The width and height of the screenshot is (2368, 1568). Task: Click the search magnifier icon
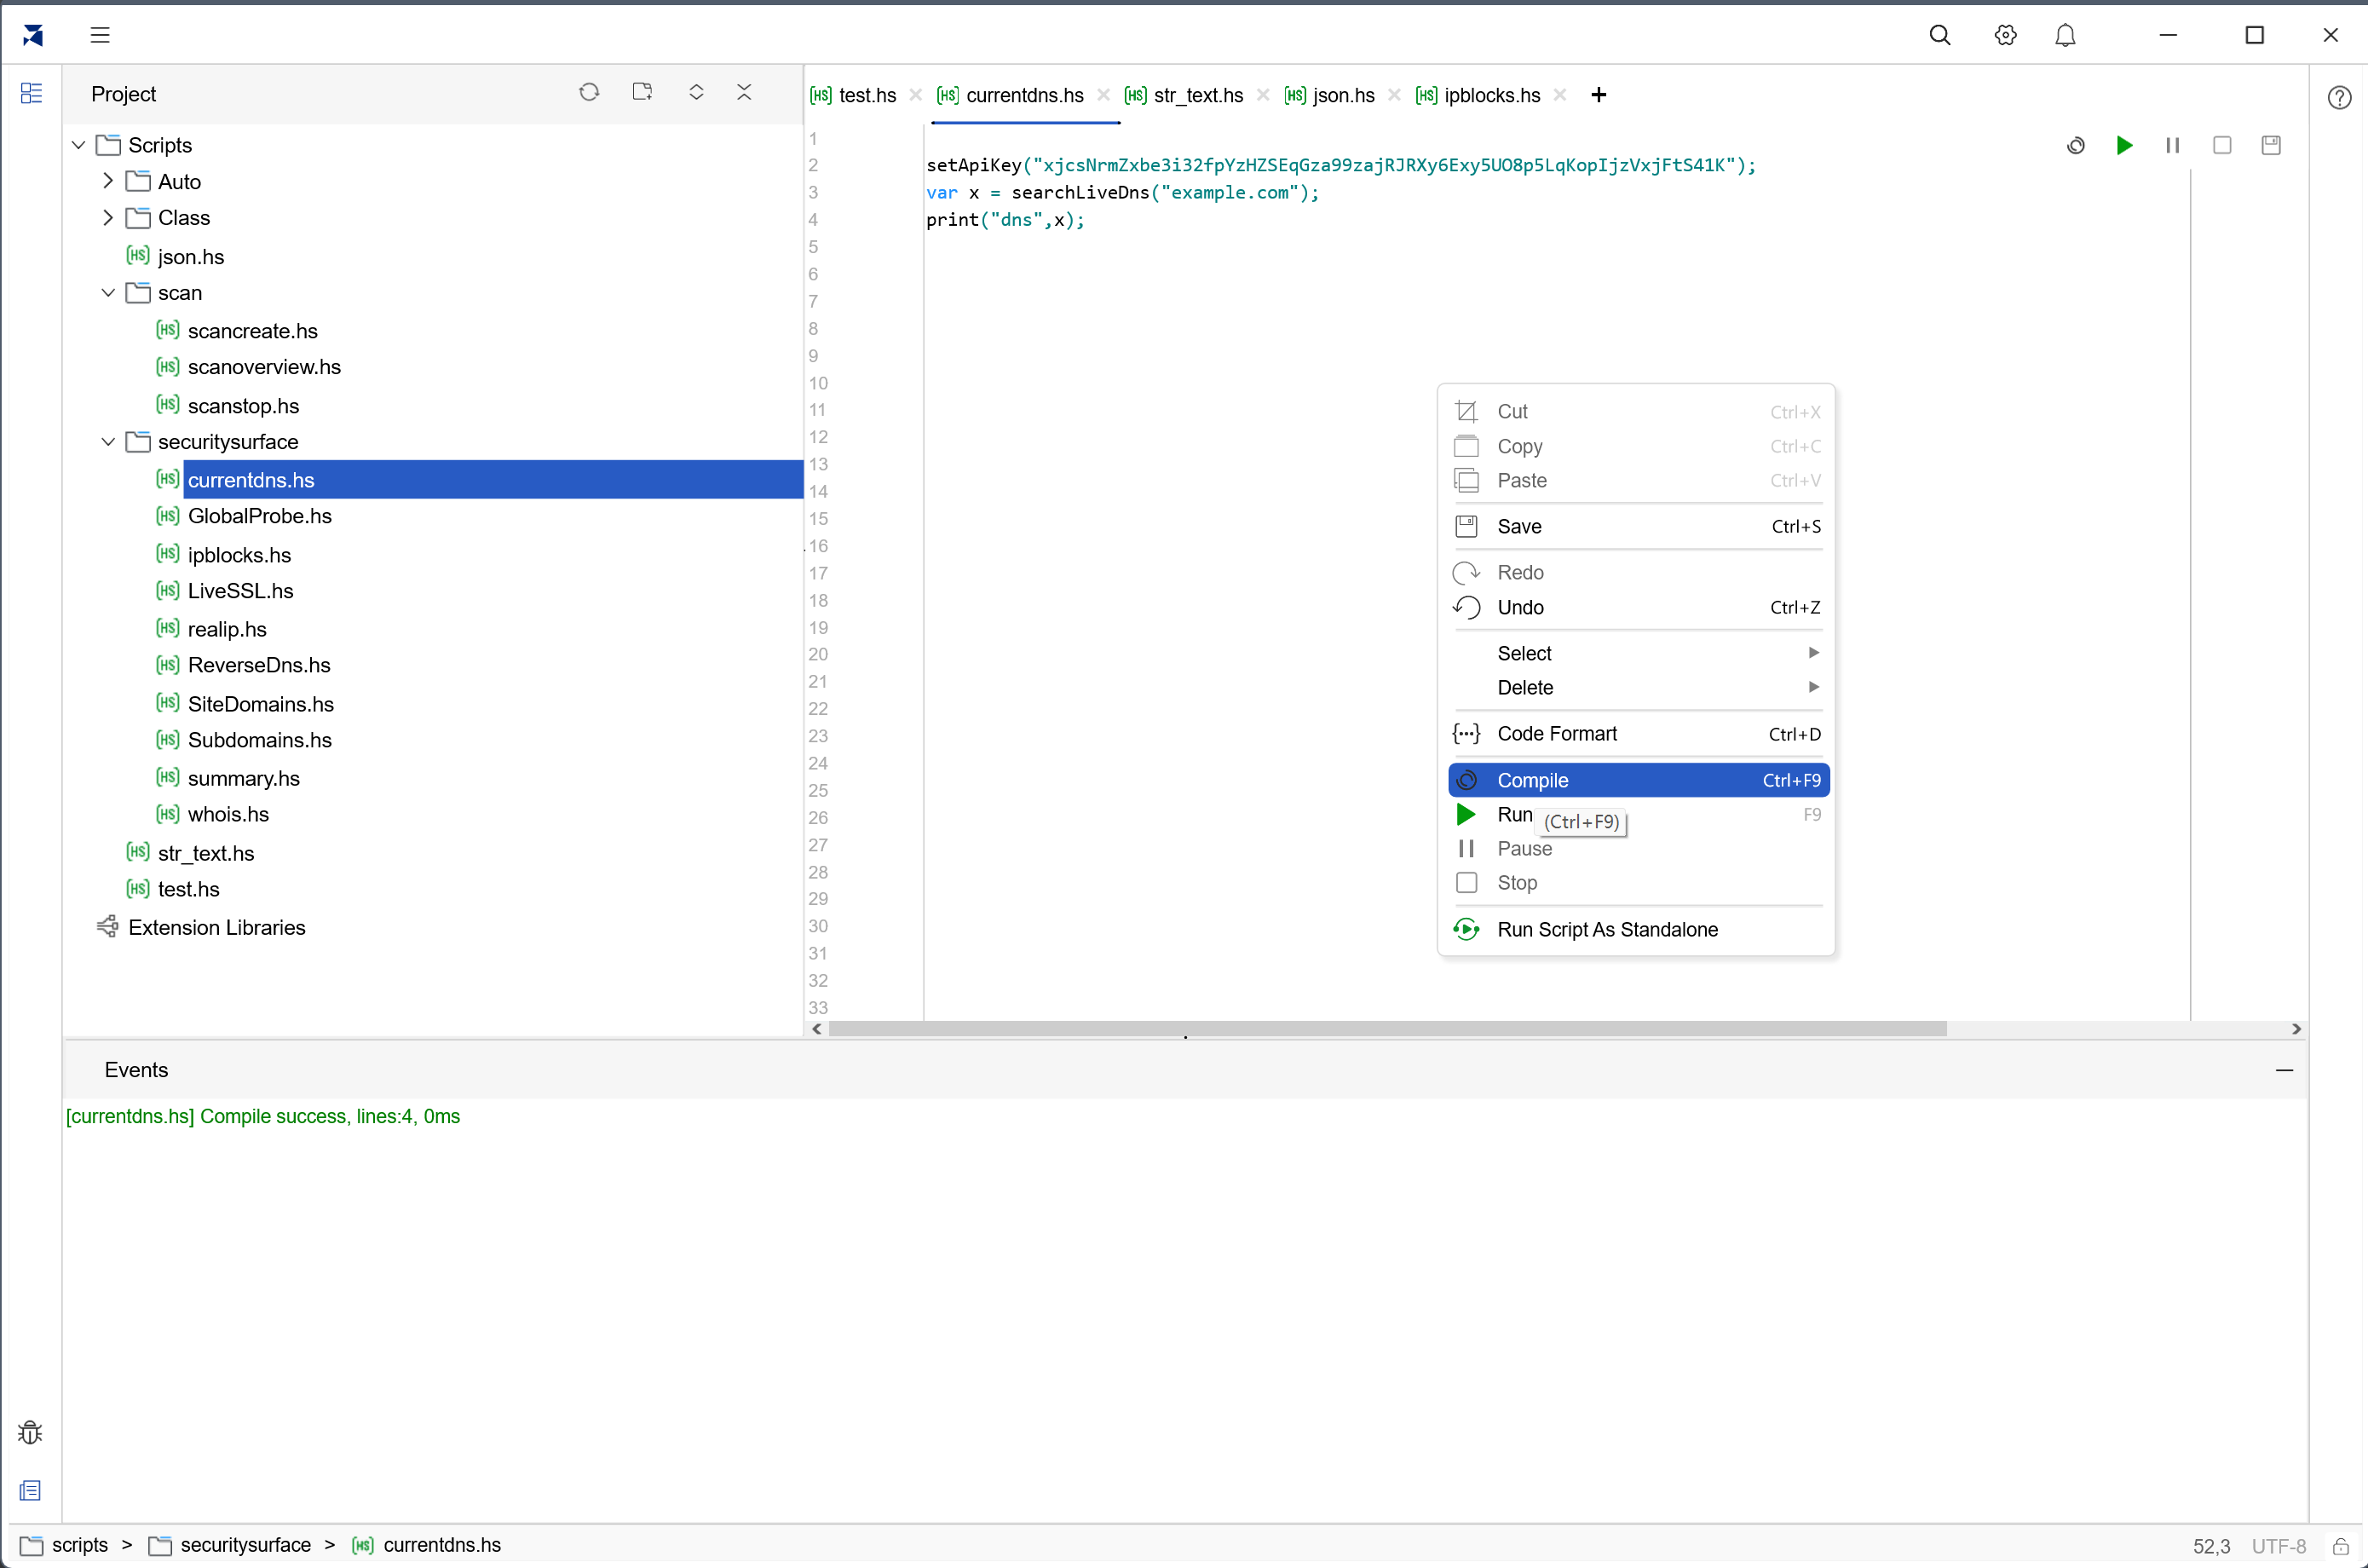pos(1939,35)
